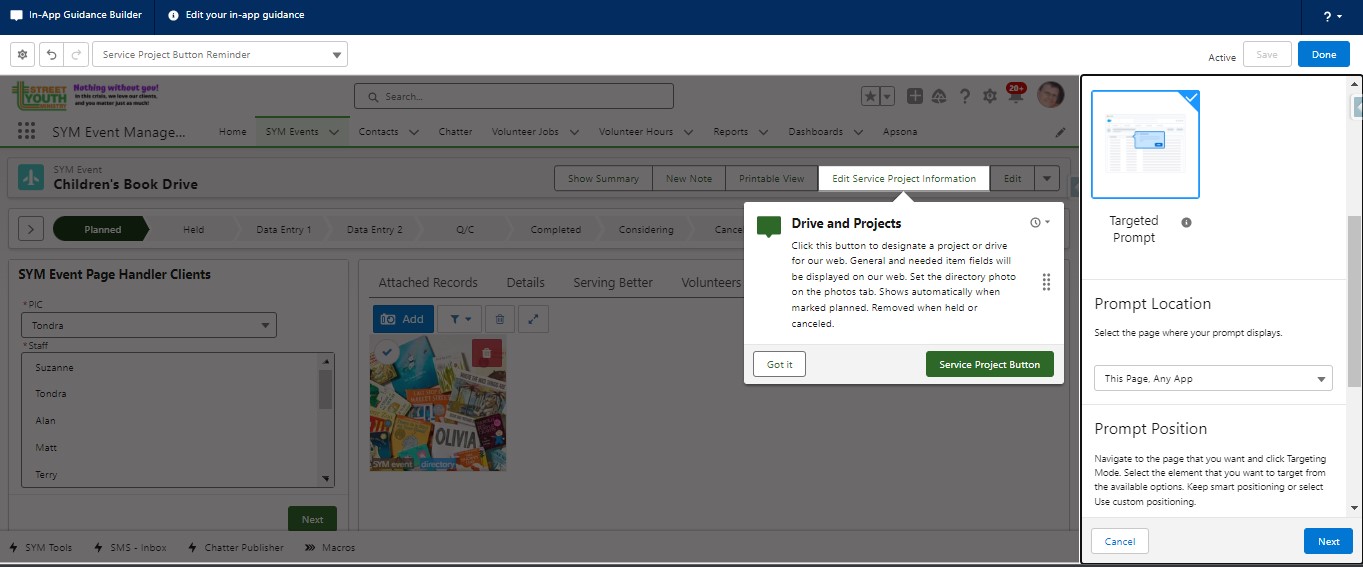Open the photo filter dropdown

(461, 319)
